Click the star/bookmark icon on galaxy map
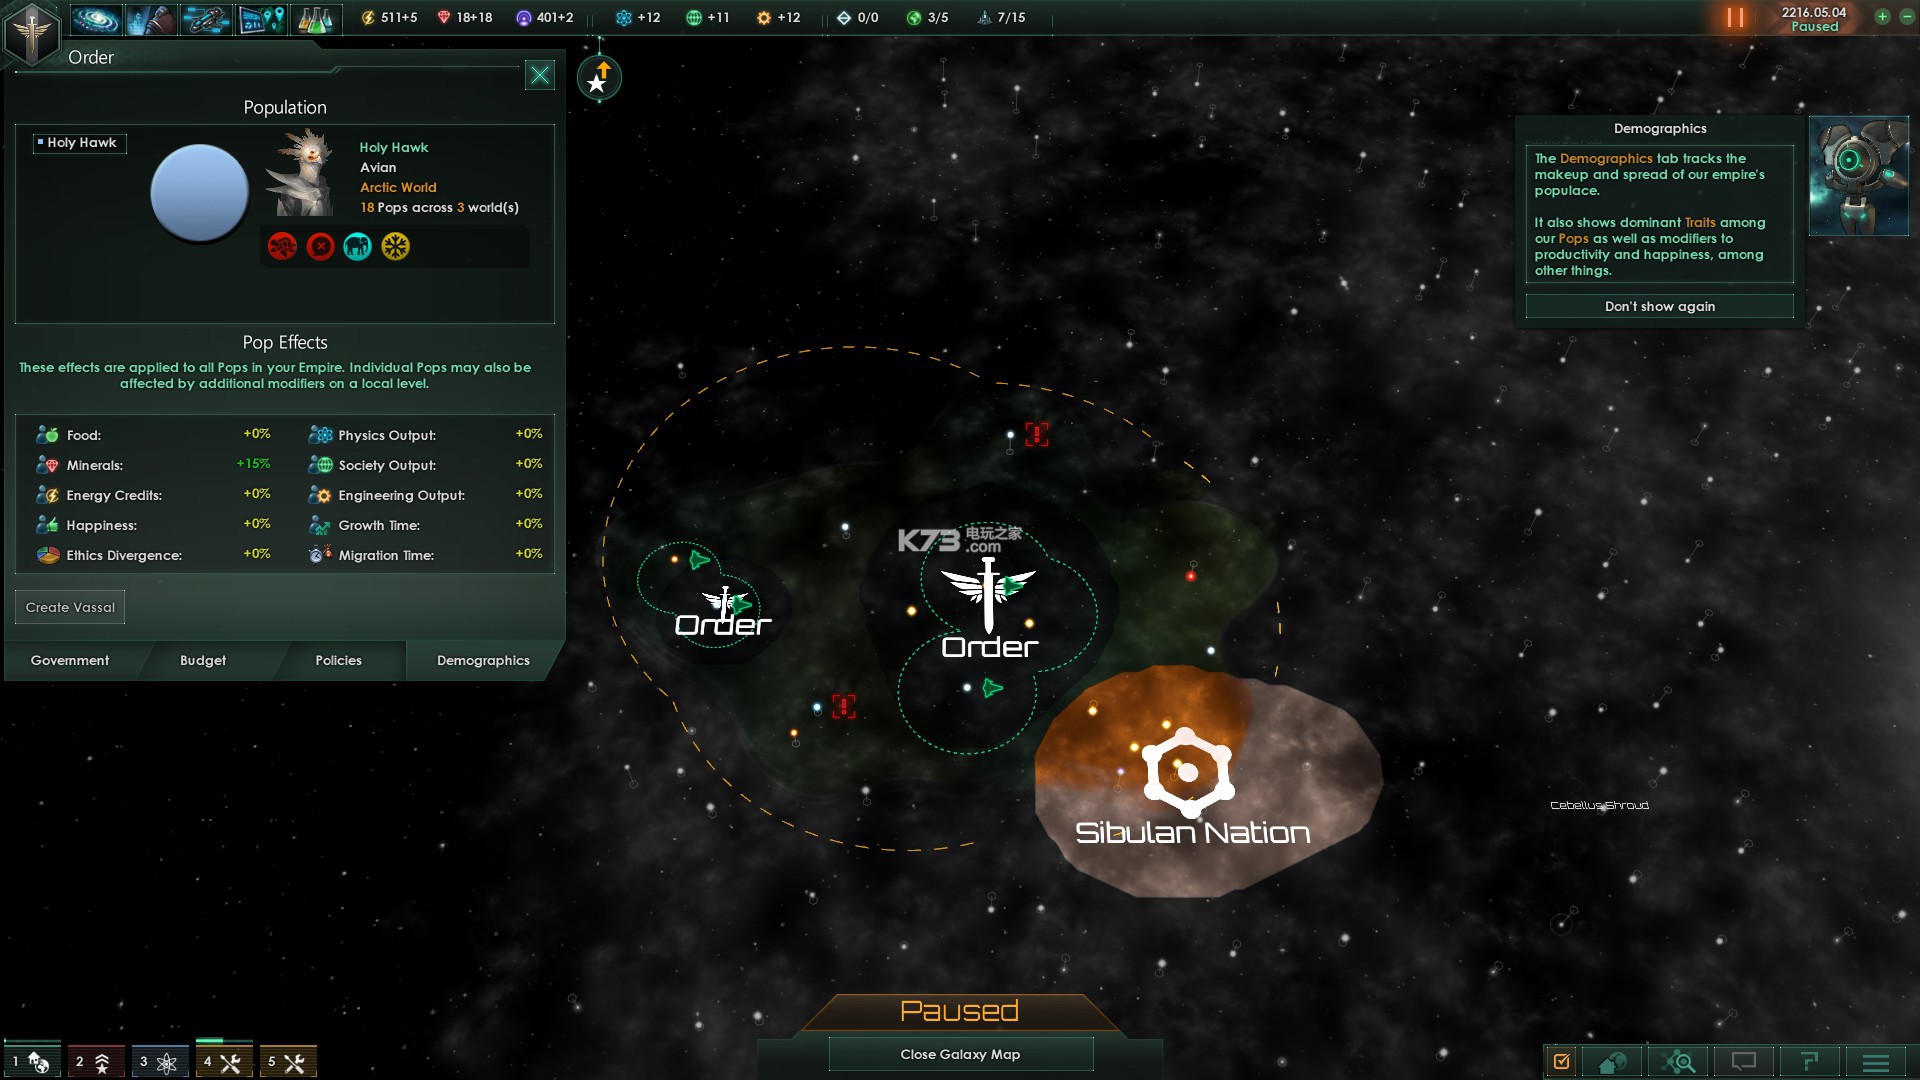Screen dimensions: 1920x1080 click(x=596, y=79)
